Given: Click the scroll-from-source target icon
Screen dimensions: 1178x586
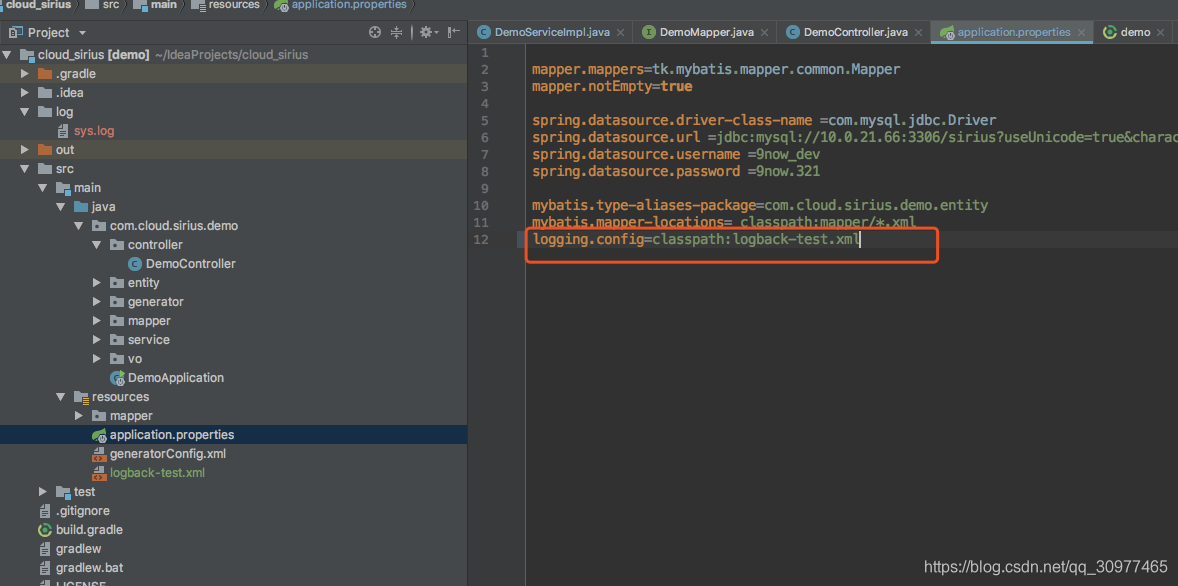Looking at the screenshot, I should (x=375, y=32).
